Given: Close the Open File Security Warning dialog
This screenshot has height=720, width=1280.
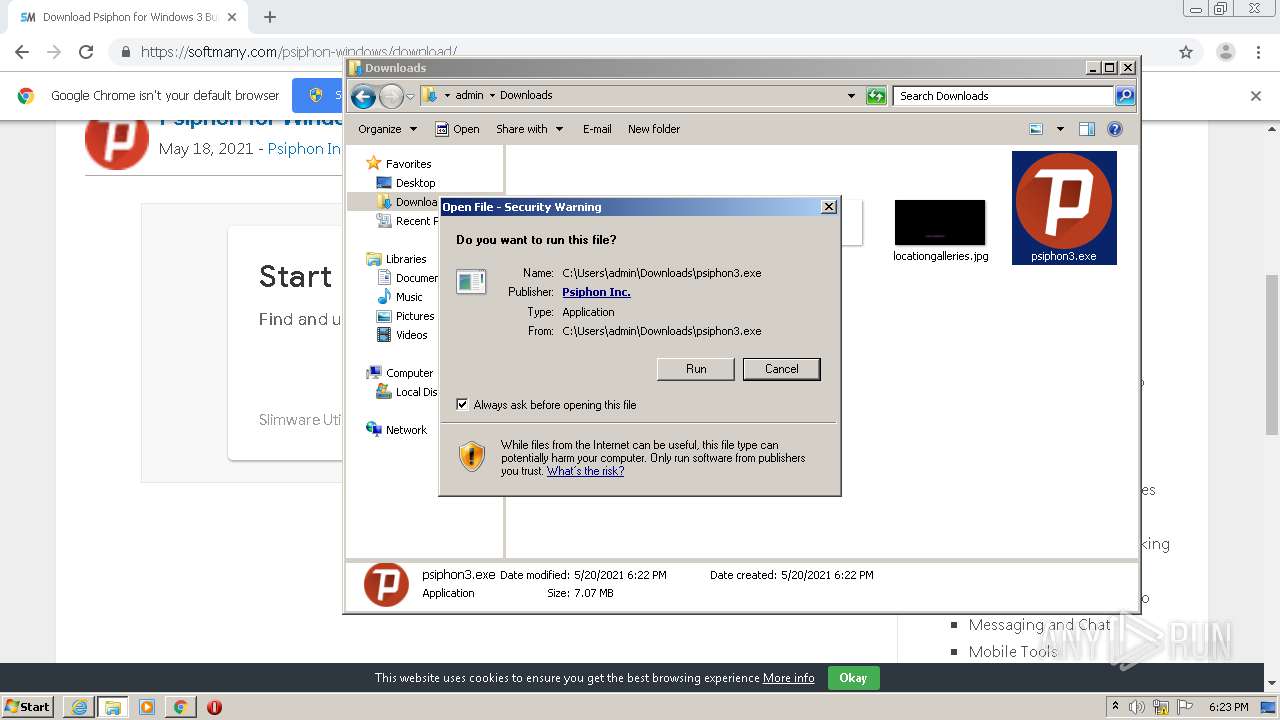Looking at the screenshot, I should (828, 207).
